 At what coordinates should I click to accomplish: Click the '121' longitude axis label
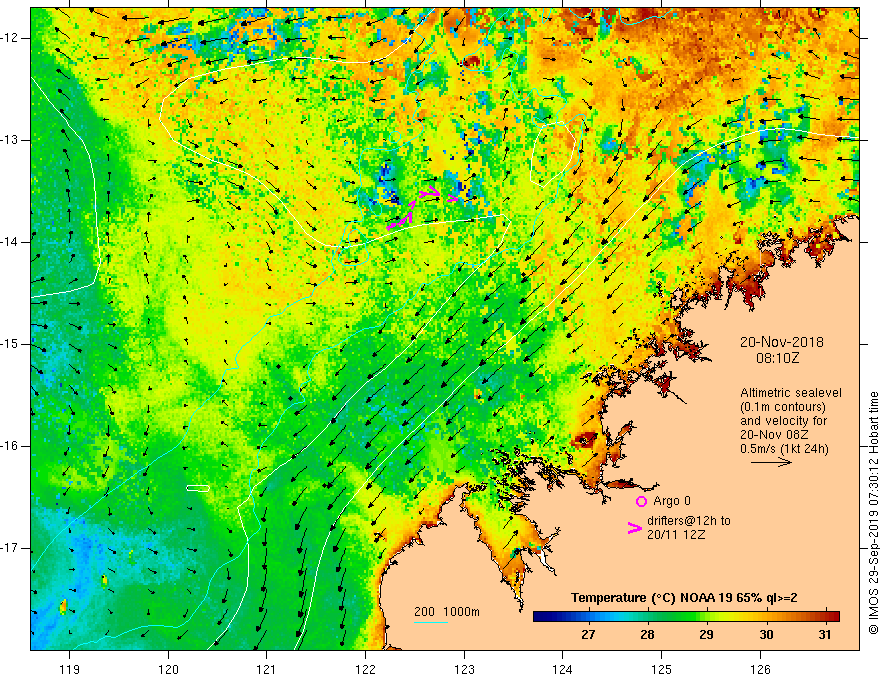[x=267, y=669]
